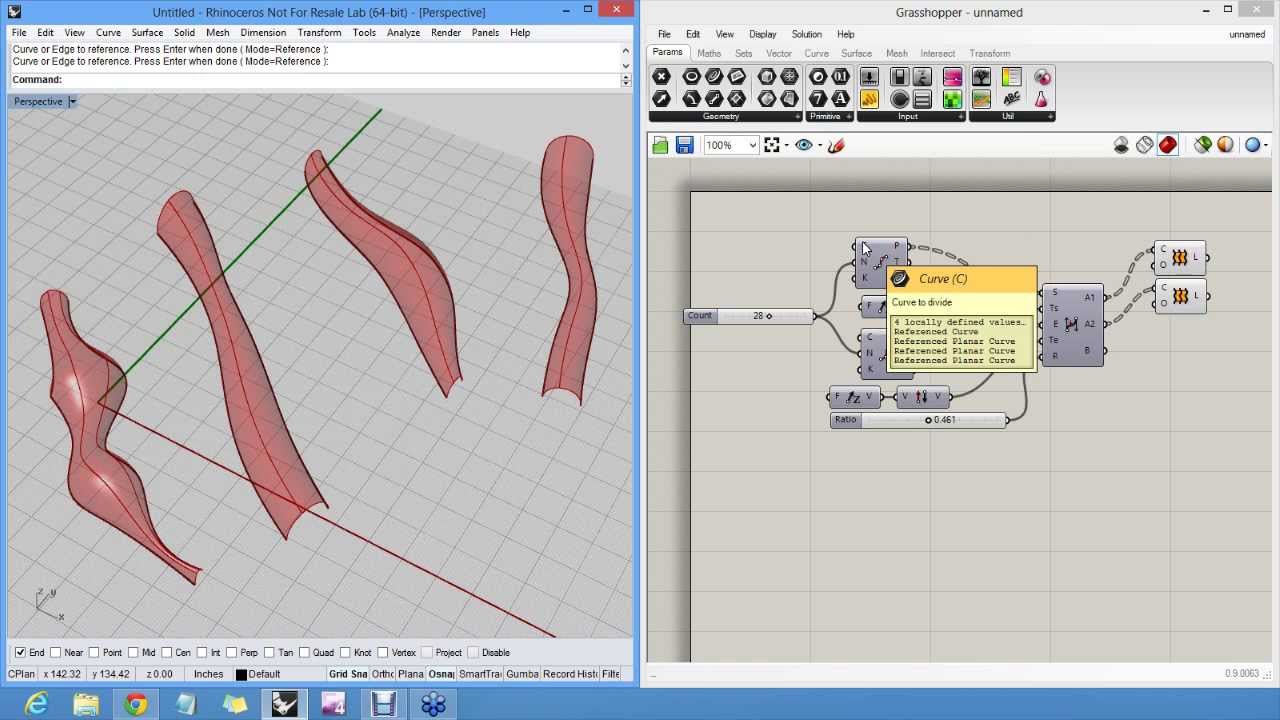Switch to the Intersect tab in Grasshopper

pyautogui.click(x=937, y=53)
